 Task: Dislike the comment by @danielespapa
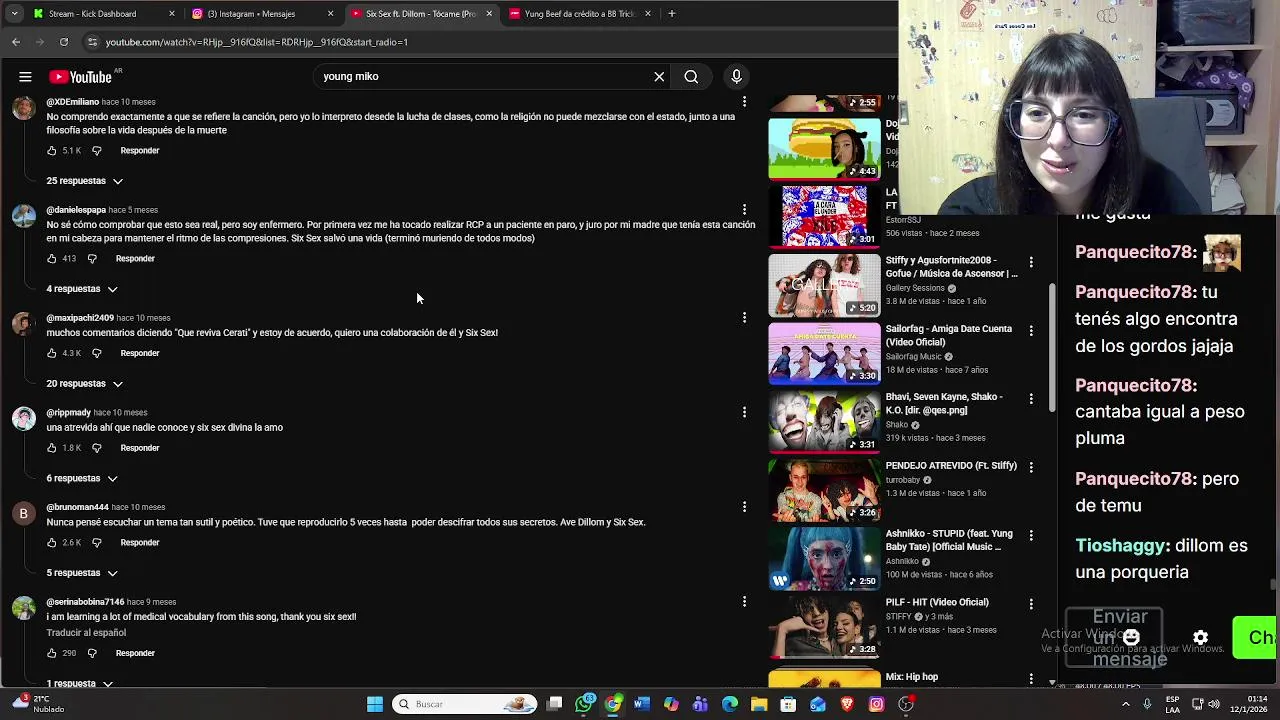(x=92, y=259)
